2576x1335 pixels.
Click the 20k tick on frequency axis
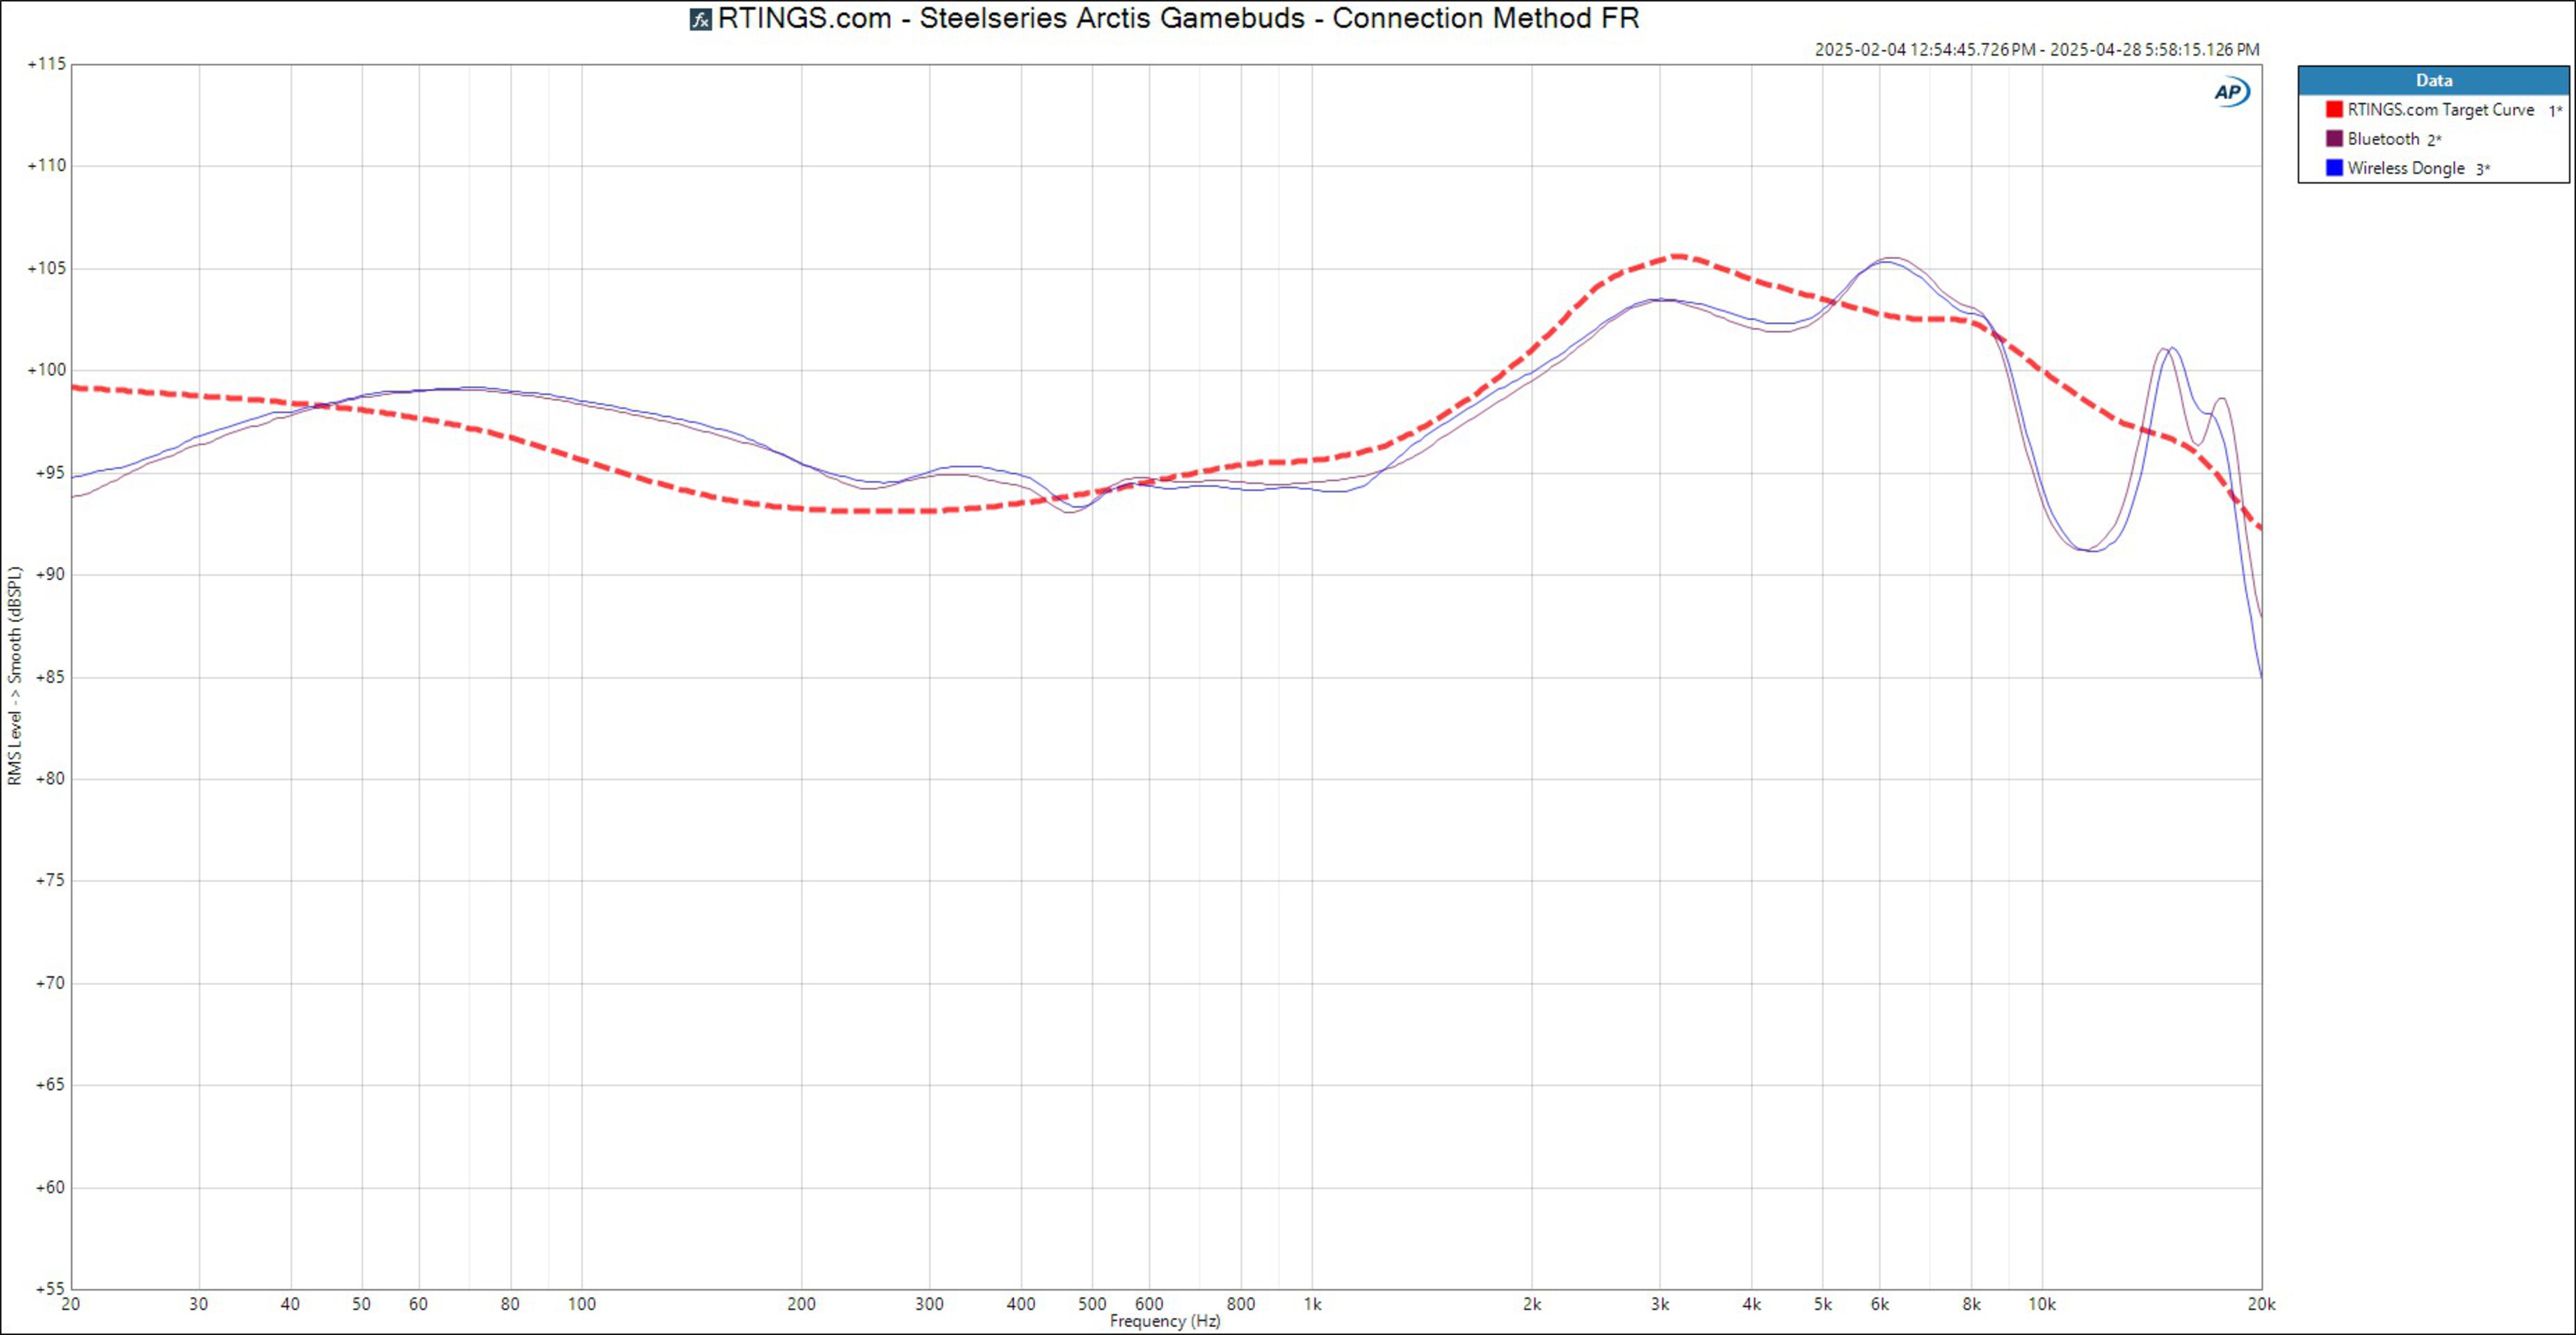[2261, 1304]
